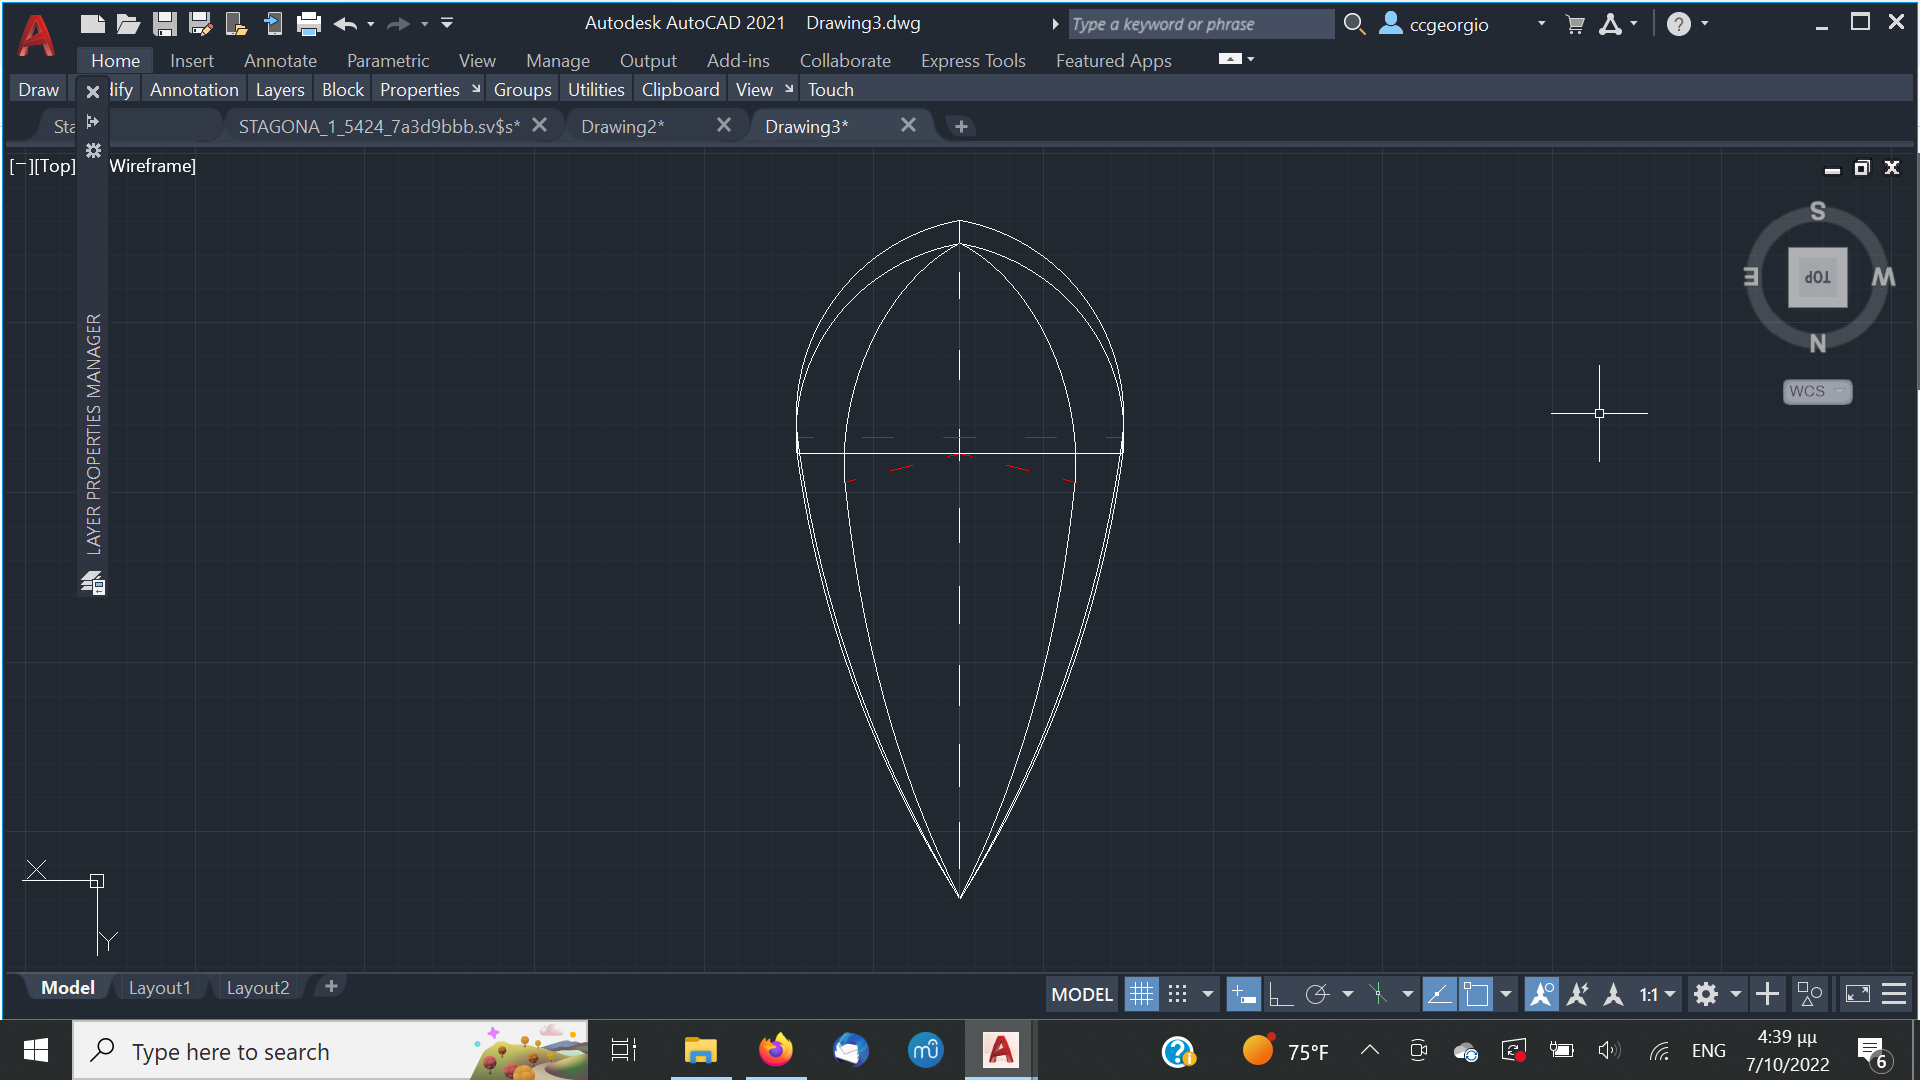Add a new layout with plus button
1920x1080 pixels.
331,987
